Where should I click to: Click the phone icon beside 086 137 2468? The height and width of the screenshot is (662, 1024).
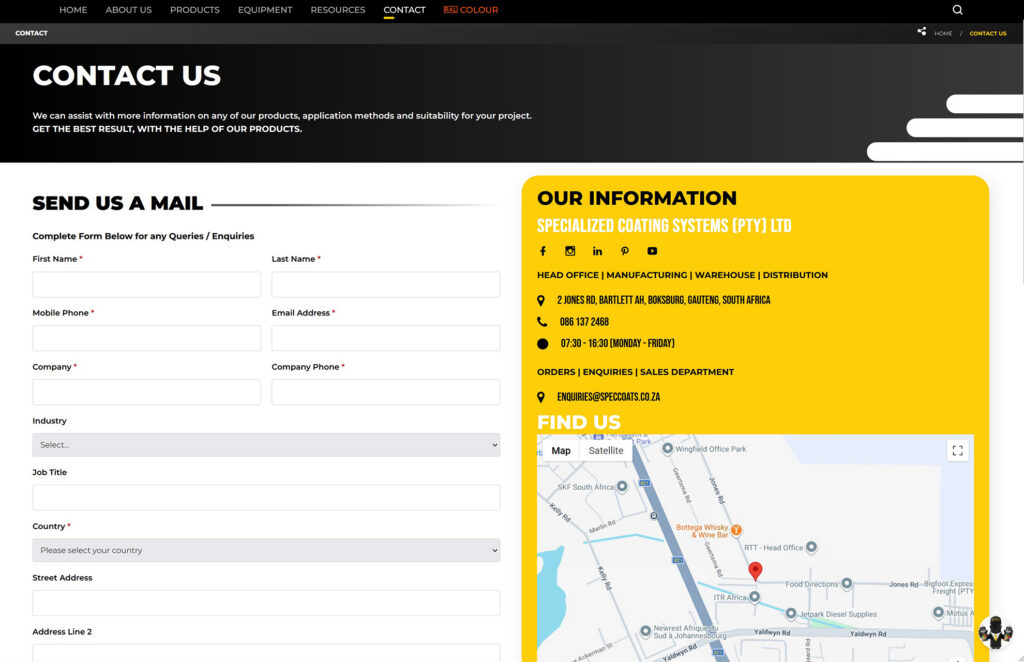pos(542,321)
